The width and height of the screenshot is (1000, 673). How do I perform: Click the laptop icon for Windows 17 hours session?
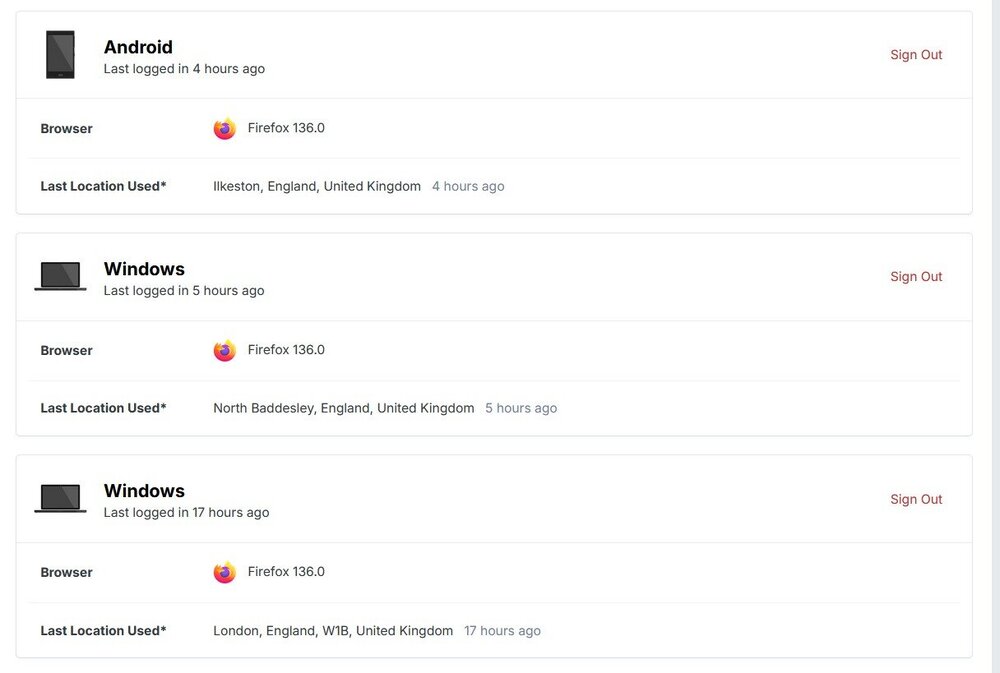click(x=60, y=498)
